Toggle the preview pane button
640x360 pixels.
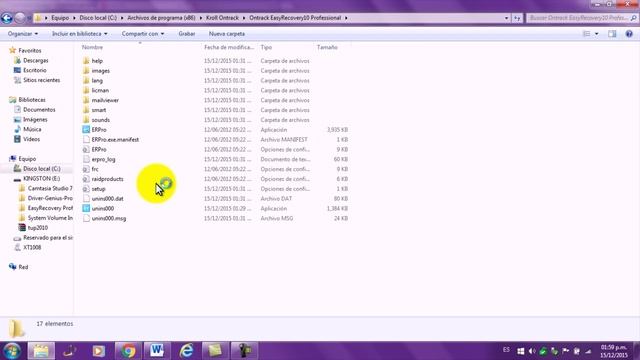click(612, 34)
